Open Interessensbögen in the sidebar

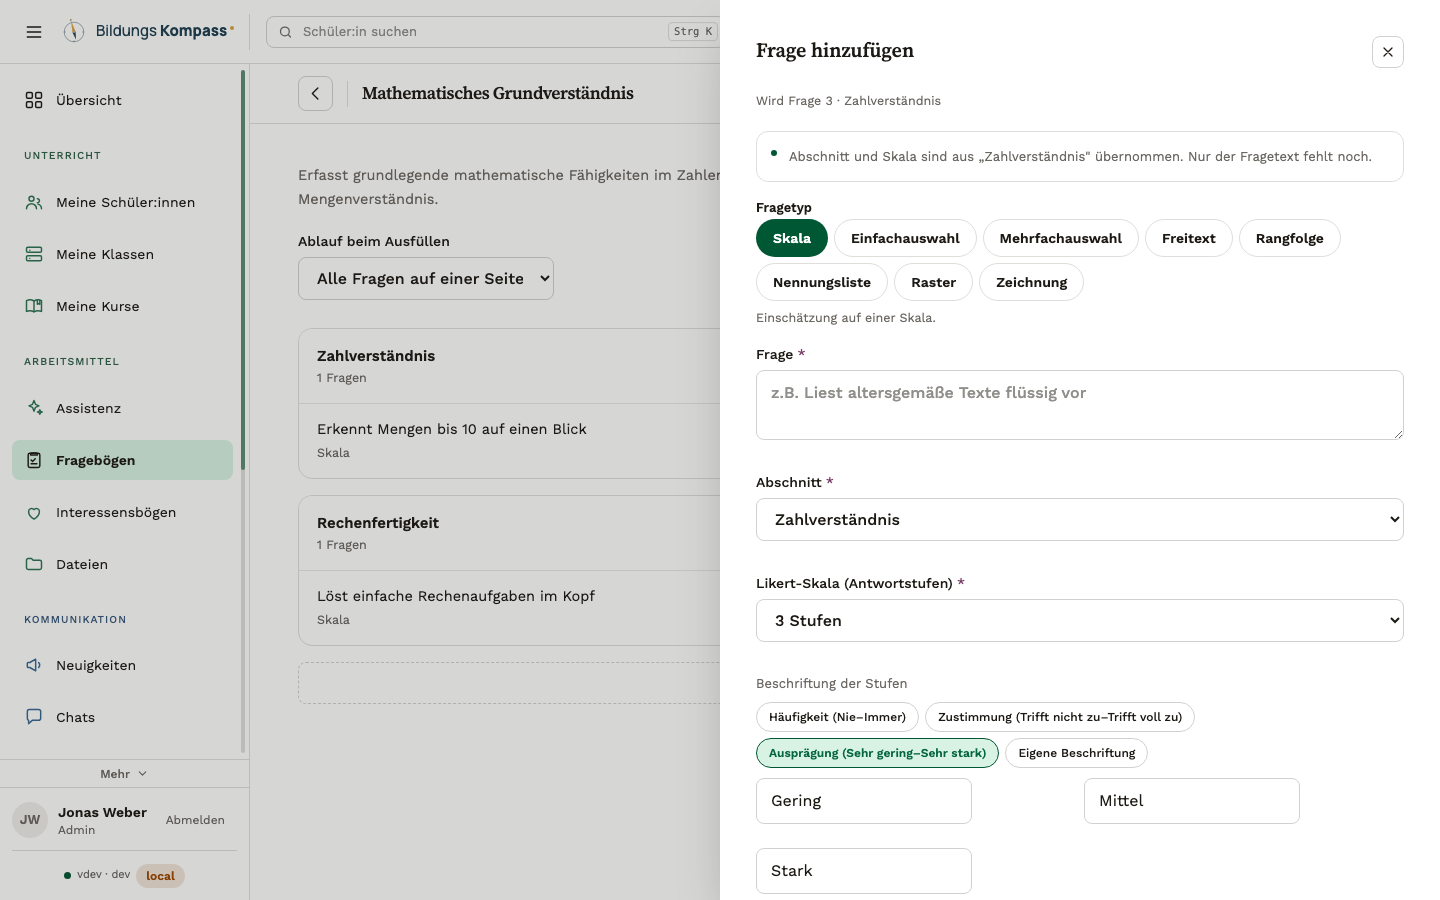click(122, 512)
